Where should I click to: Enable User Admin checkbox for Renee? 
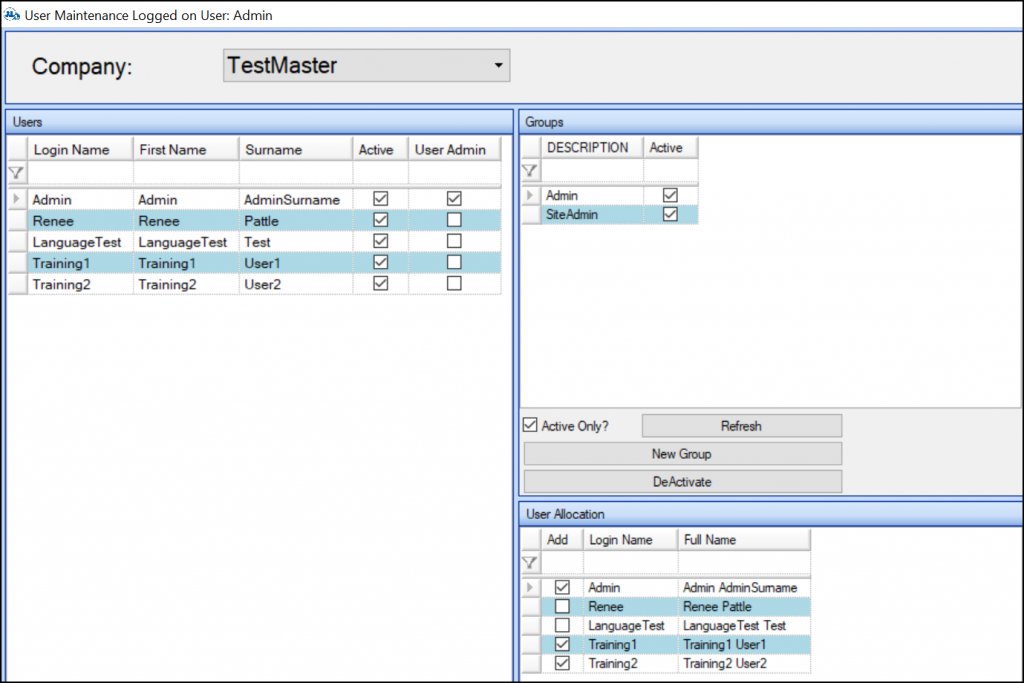(x=454, y=220)
